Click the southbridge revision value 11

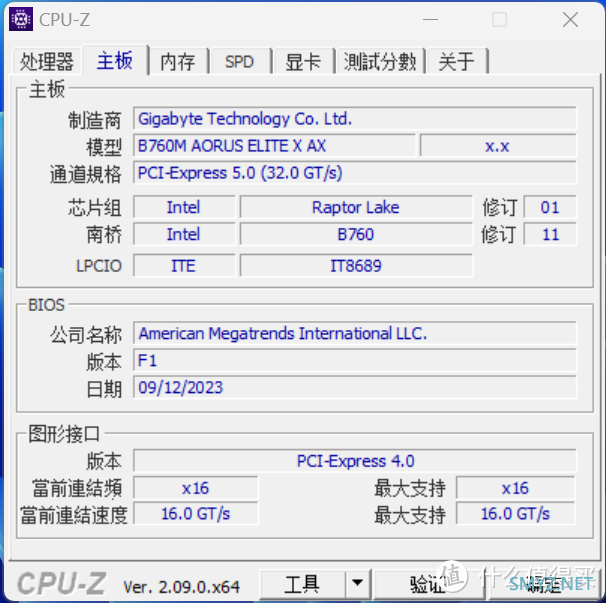click(550, 234)
